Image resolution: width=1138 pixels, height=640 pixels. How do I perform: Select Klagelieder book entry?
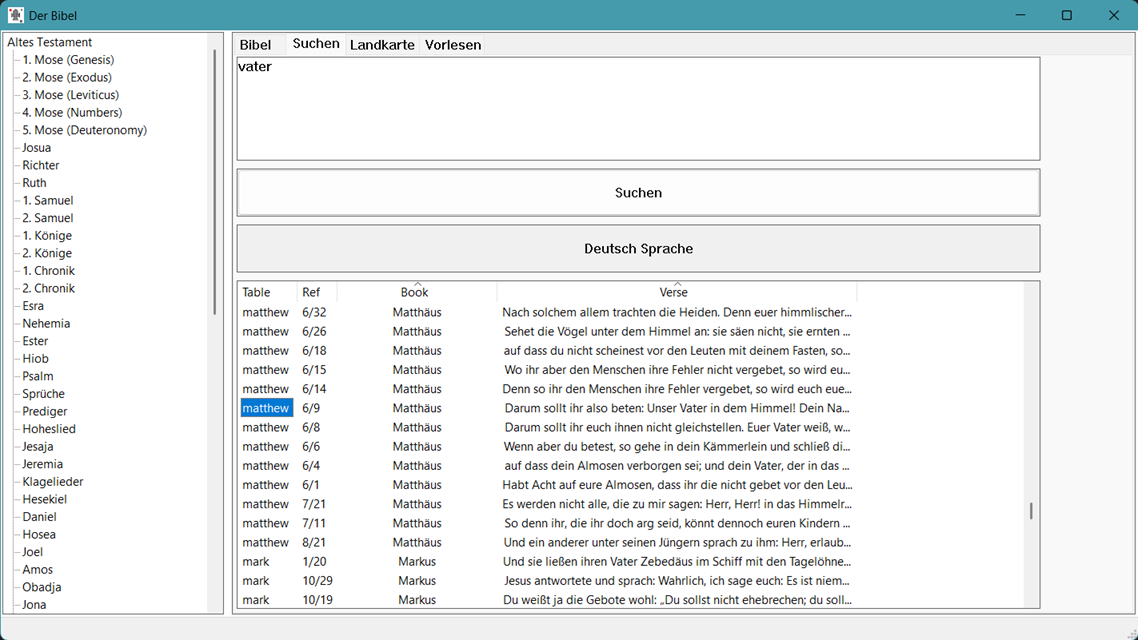click(x=52, y=482)
